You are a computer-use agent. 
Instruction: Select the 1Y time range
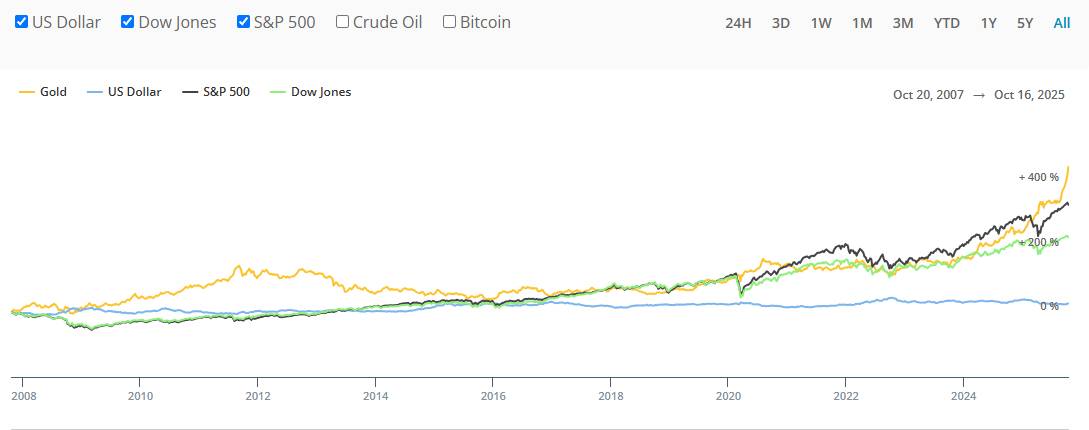click(988, 23)
